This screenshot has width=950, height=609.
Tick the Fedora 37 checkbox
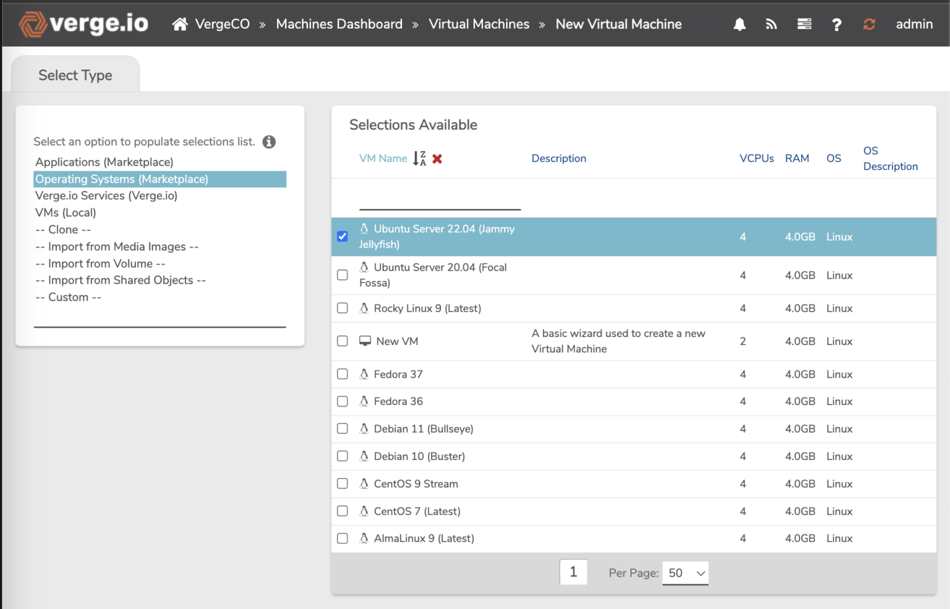(x=342, y=374)
